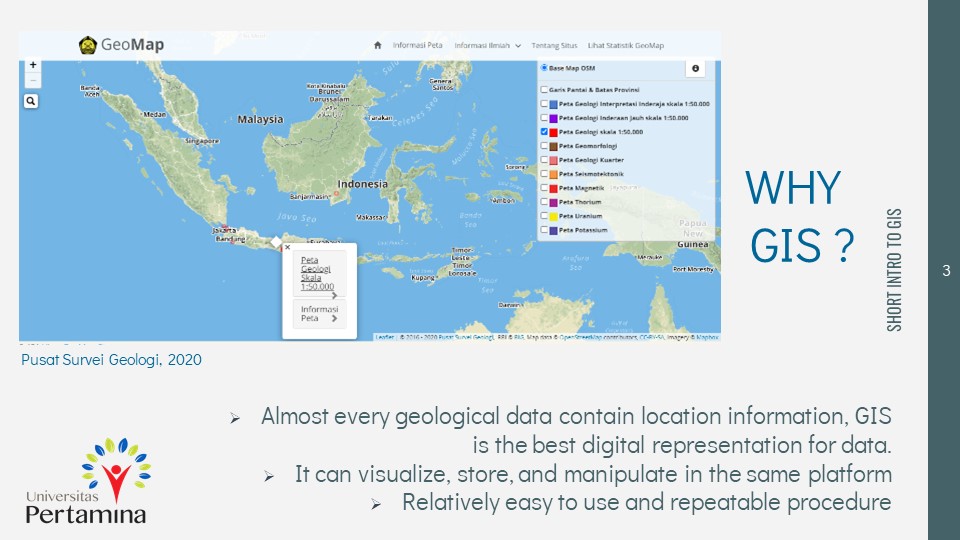
Task: Click brown swatch beside Peta Geomorfologi
Action: pyautogui.click(x=553, y=146)
